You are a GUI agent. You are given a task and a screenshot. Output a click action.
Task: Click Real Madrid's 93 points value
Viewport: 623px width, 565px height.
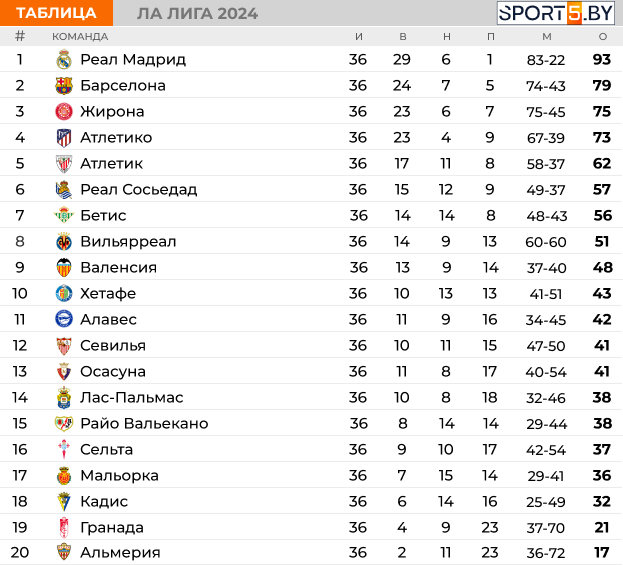(x=601, y=60)
